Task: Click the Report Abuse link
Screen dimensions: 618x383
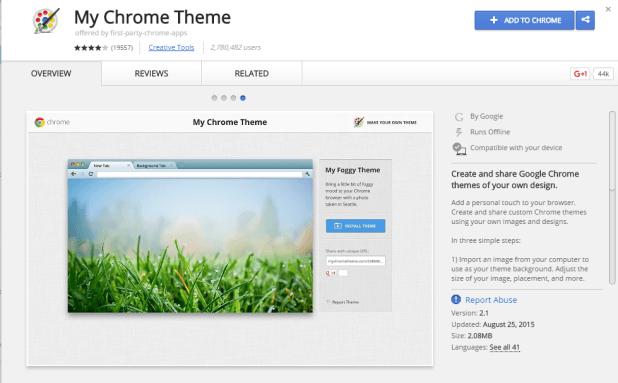Action: click(x=491, y=300)
